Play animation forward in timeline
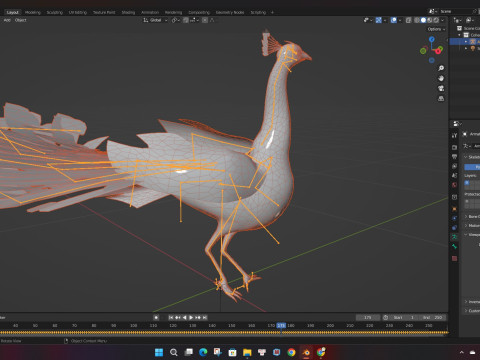This screenshot has width=480, height=360. tap(191, 318)
